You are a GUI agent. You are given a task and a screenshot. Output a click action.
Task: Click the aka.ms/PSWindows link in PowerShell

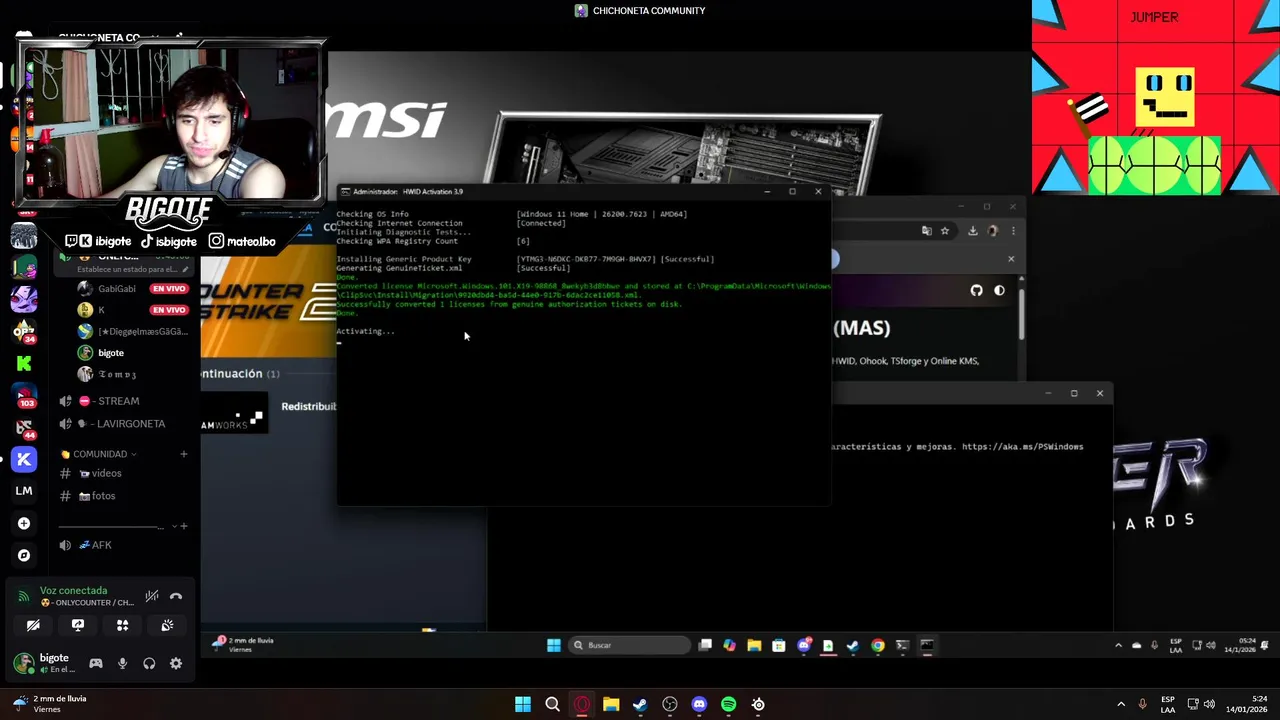pyautogui.click(x=1022, y=447)
